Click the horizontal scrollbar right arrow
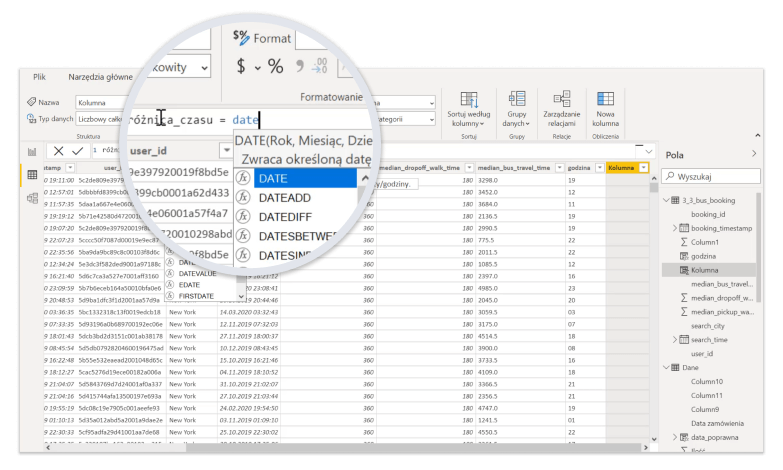Viewport: 783px width, 470px height. pyautogui.click(x=645, y=448)
